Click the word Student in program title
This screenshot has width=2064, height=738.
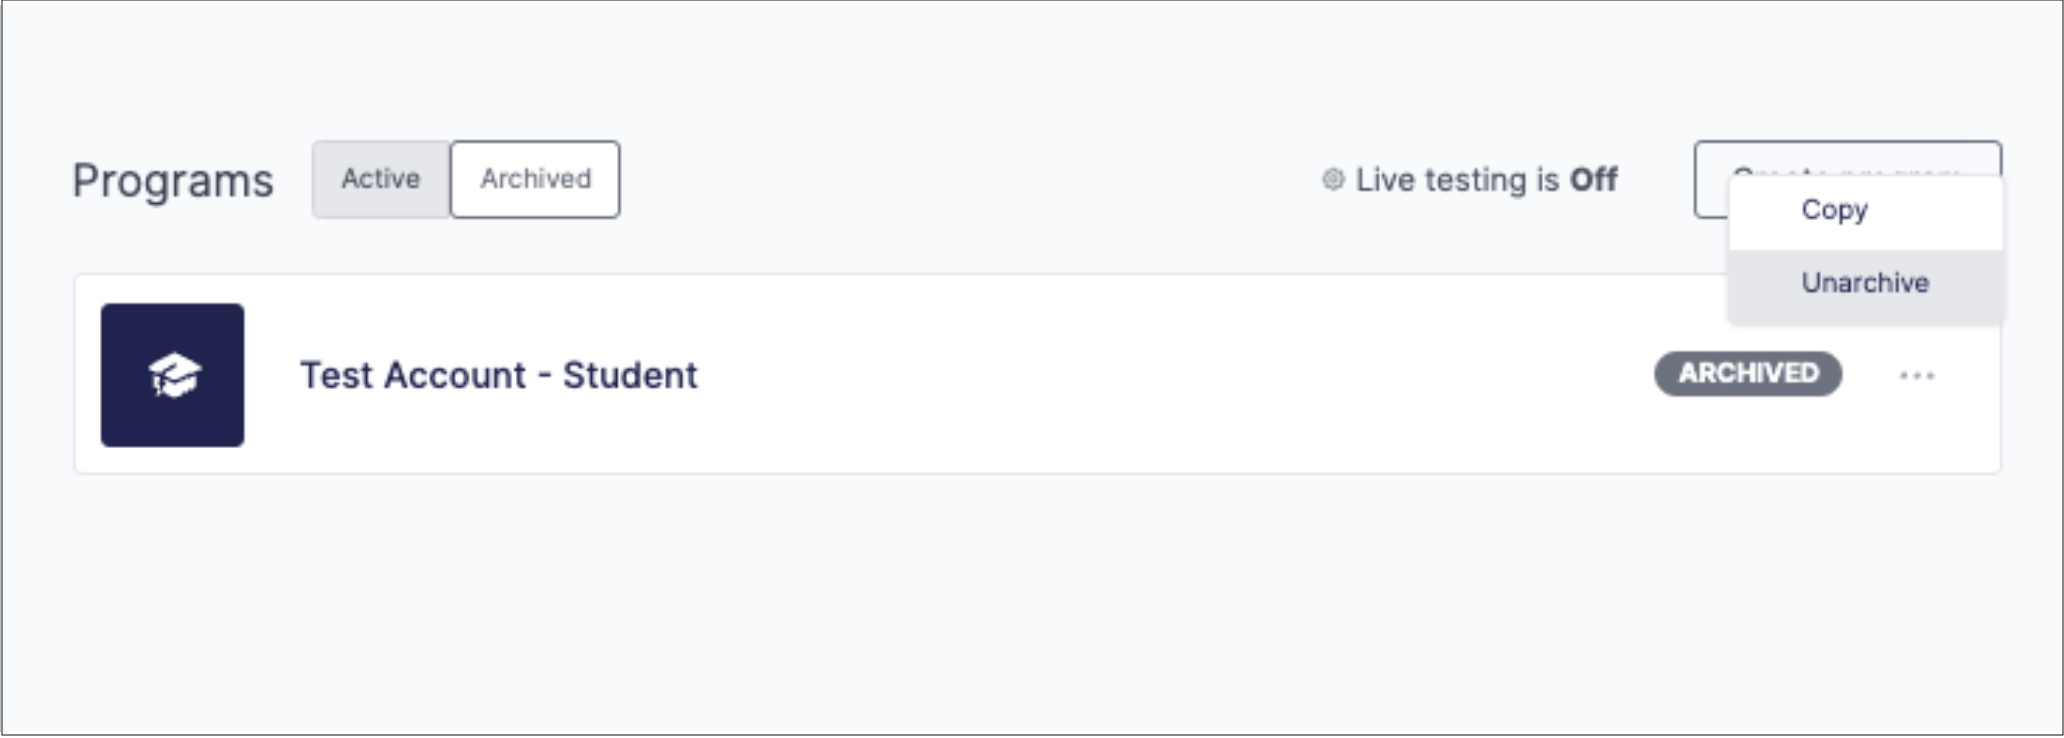[x=630, y=375]
